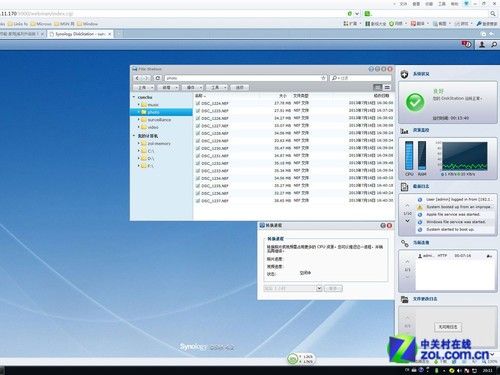The height and width of the screenshot is (375, 500).
Task: Open the 当前连接 current connections widget icon
Action: pyautogui.click(x=404, y=243)
